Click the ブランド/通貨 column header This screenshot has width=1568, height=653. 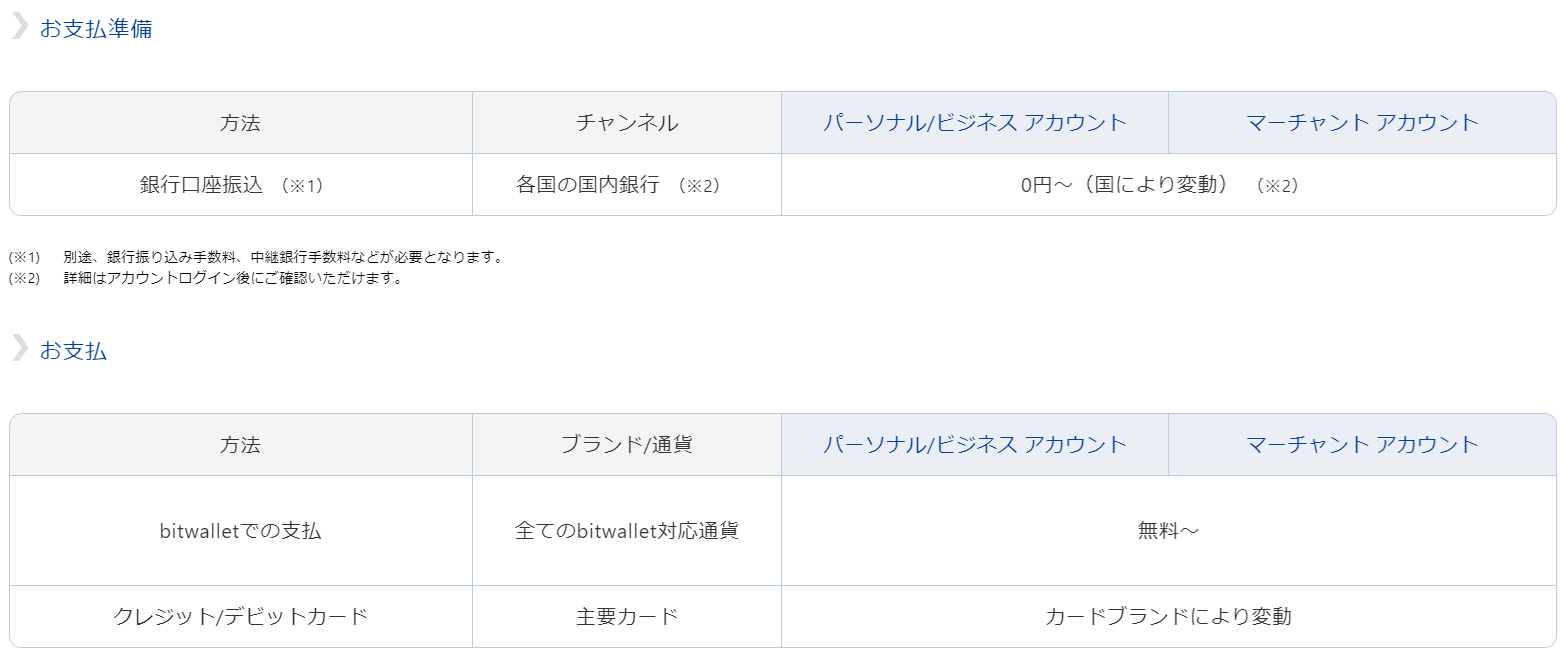click(627, 445)
